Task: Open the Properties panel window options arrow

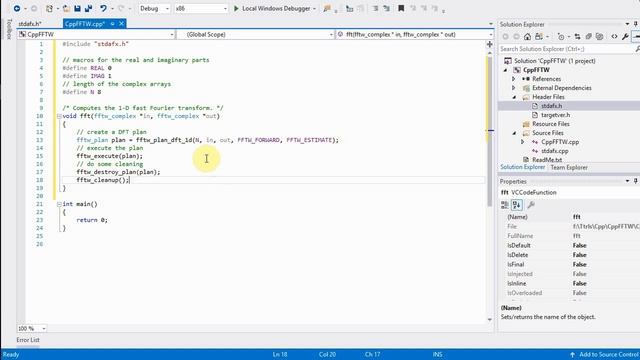Action: coord(627,181)
